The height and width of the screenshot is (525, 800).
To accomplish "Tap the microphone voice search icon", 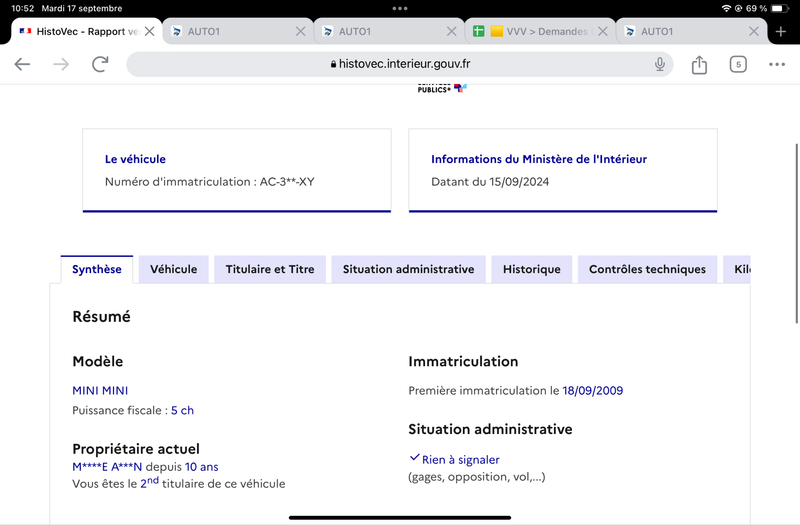I will [x=660, y=64].
